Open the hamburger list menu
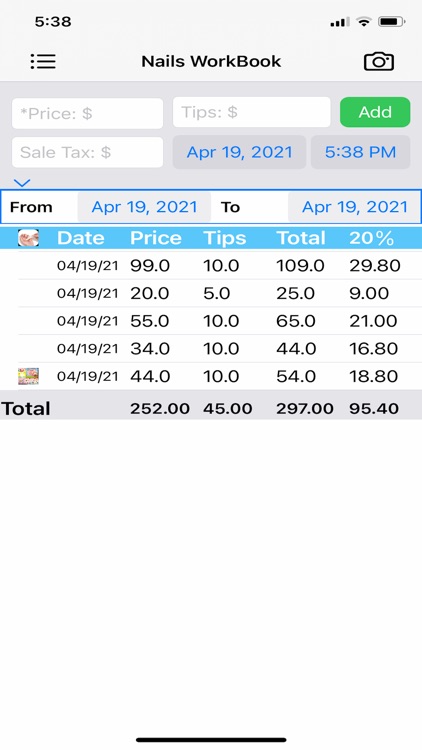Viewport: 422px width, 750px height. point(43,61)
